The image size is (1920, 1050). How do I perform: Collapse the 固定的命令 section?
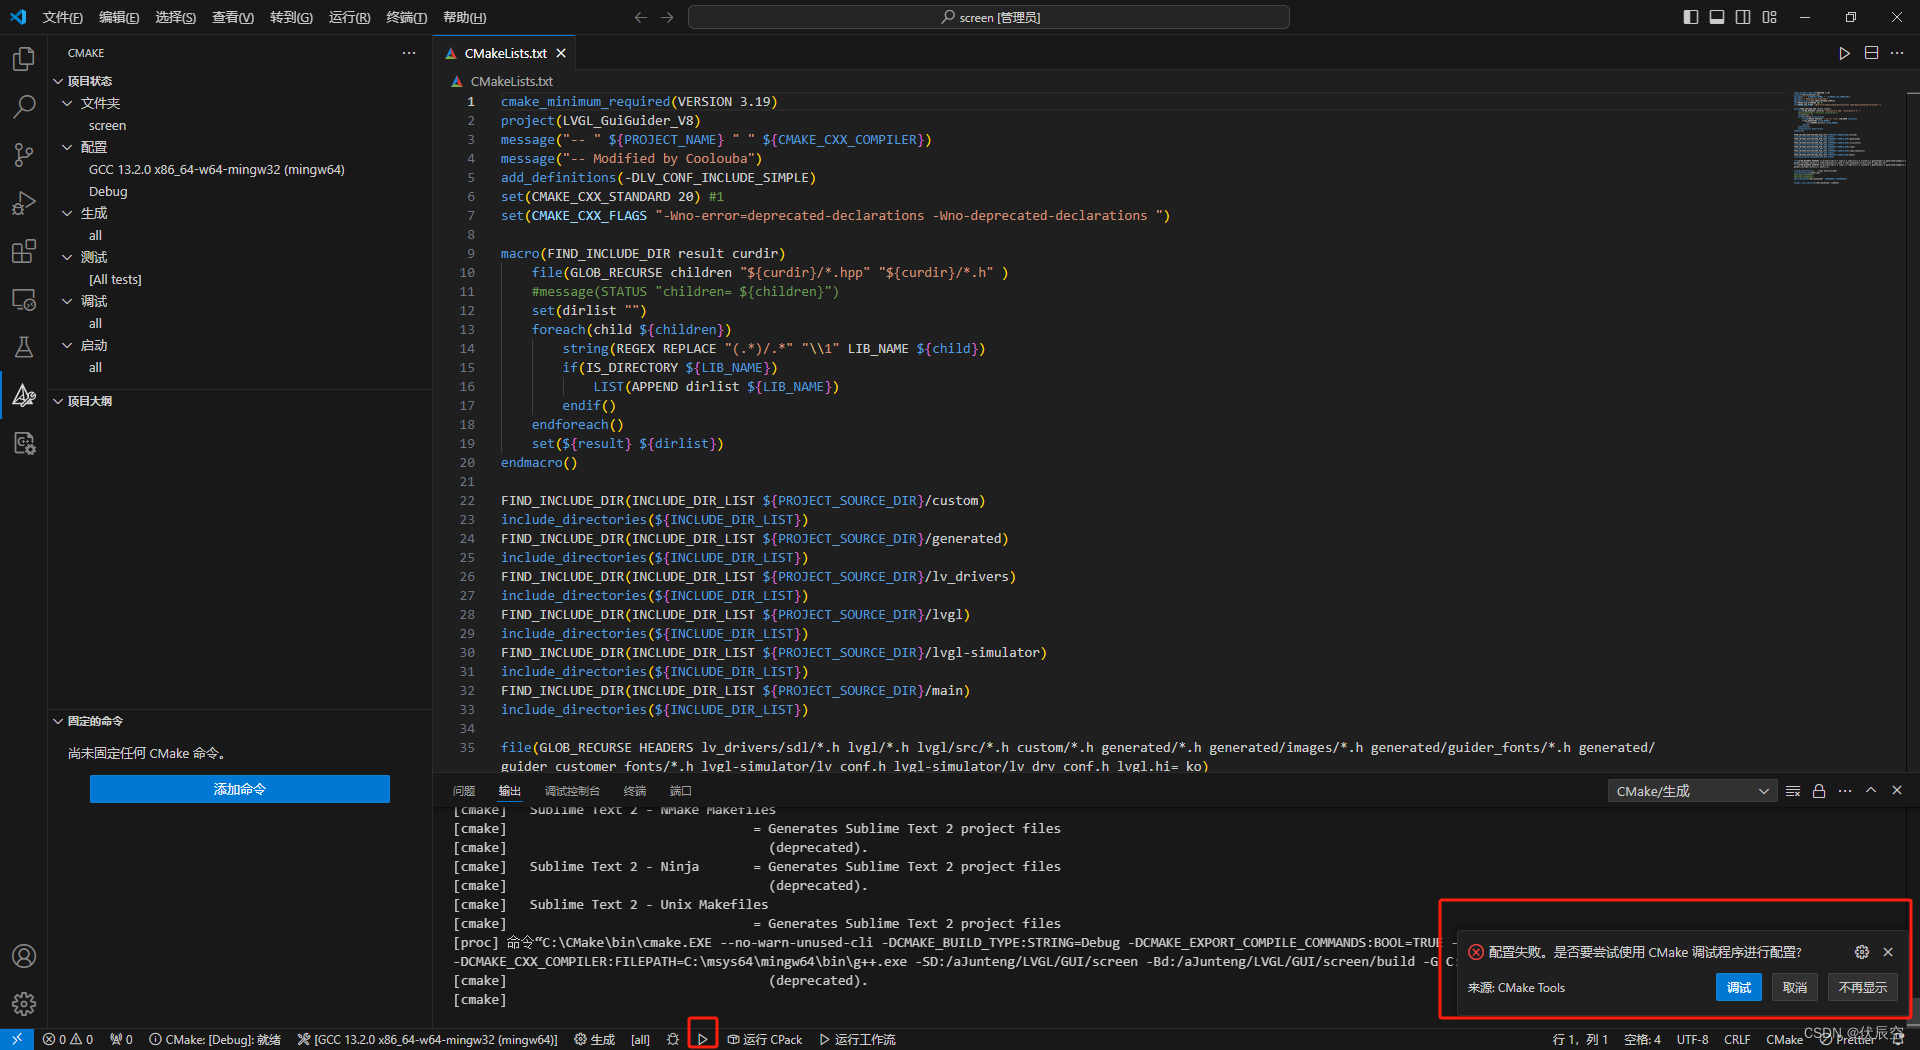tap(58, 721)
